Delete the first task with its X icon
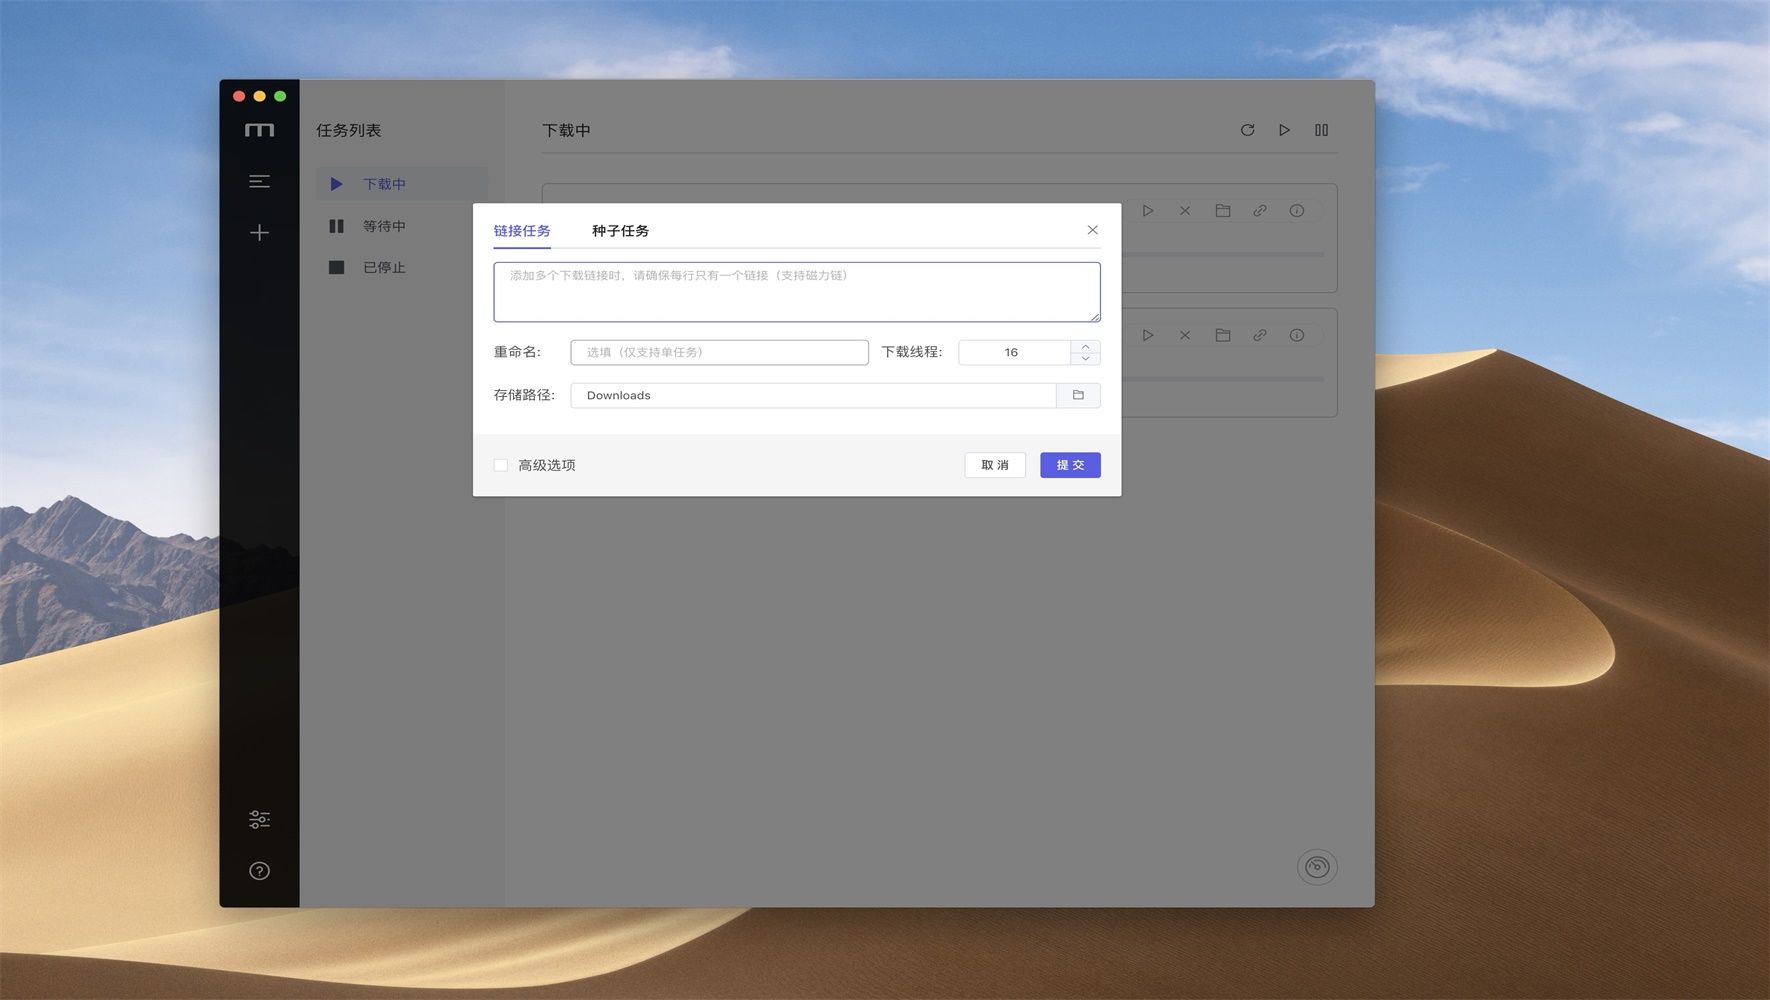 coord(1185,211)
